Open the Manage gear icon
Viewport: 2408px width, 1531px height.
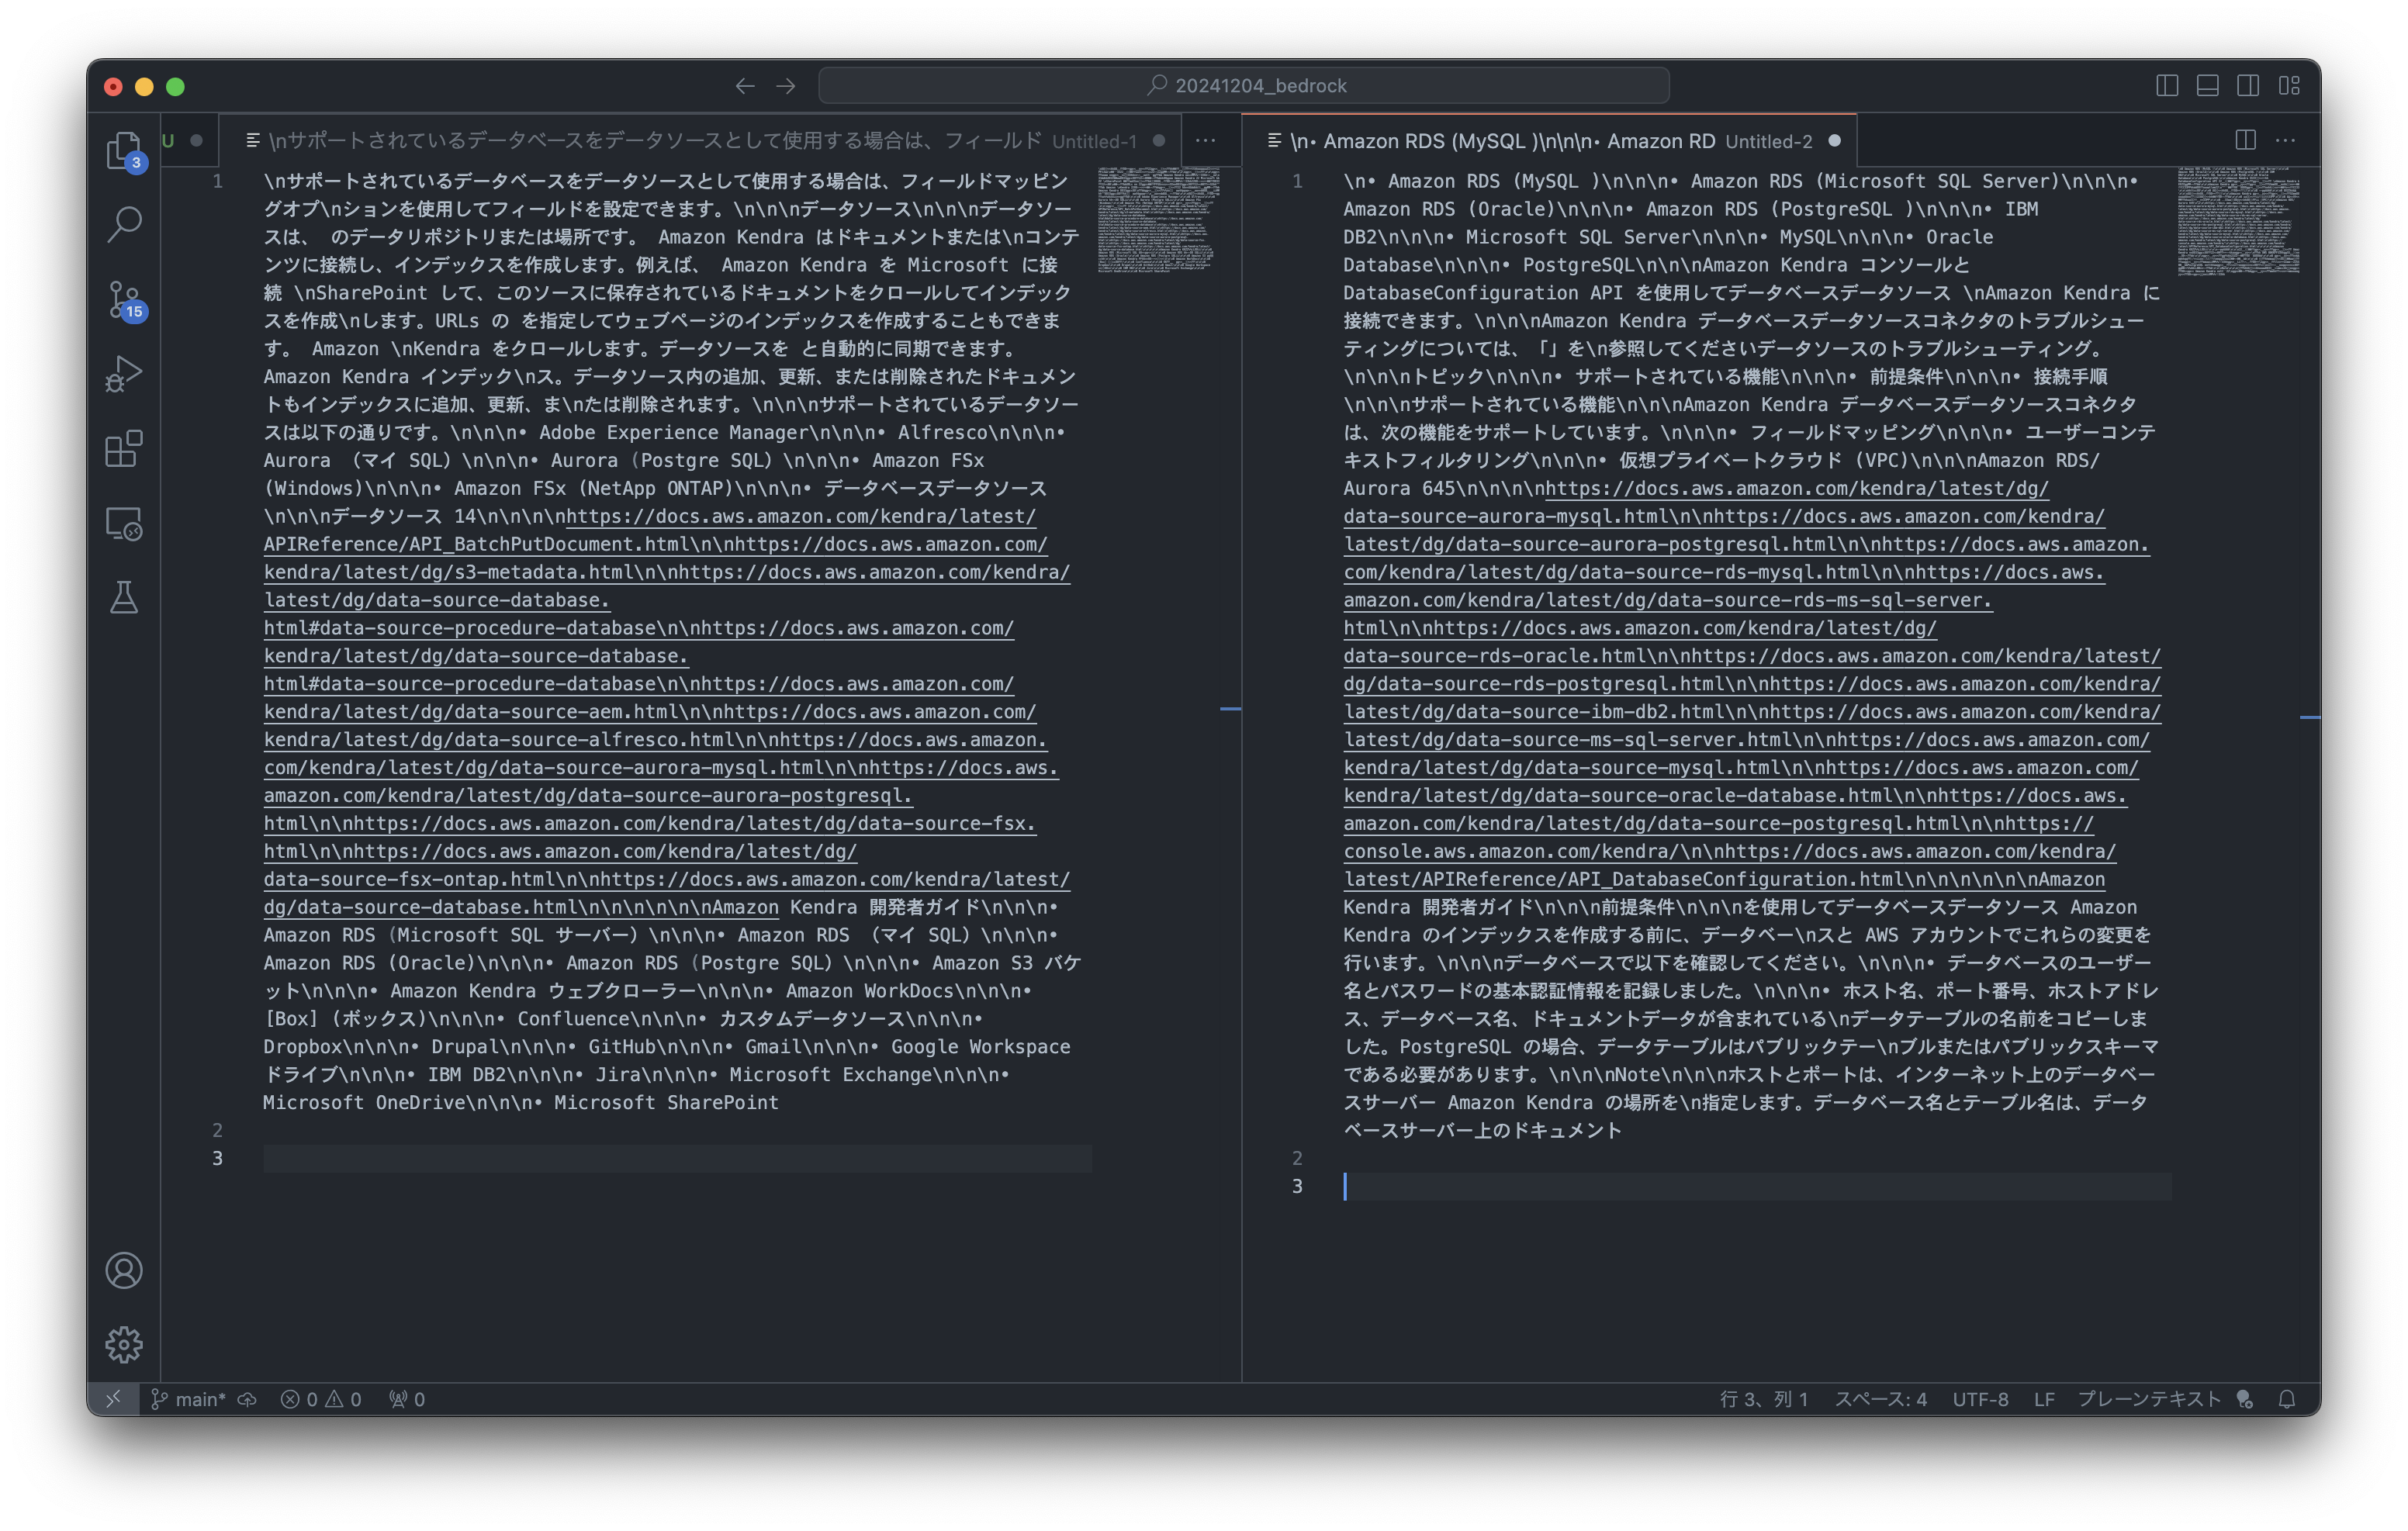click(124, 1345)
